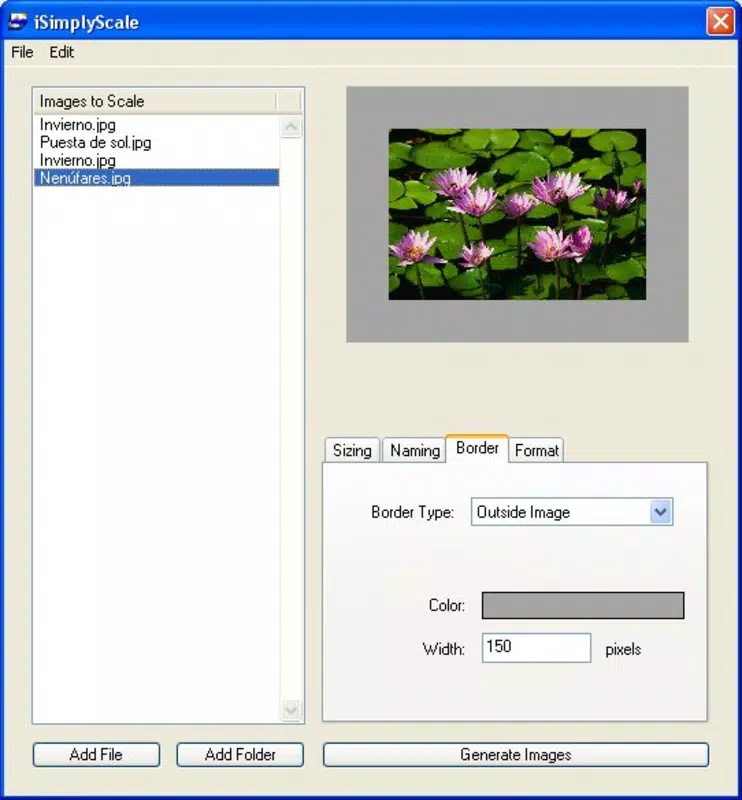This screenshot has height=800, width=742.
Task: Open the Edit menu
Action: point(61,52)
